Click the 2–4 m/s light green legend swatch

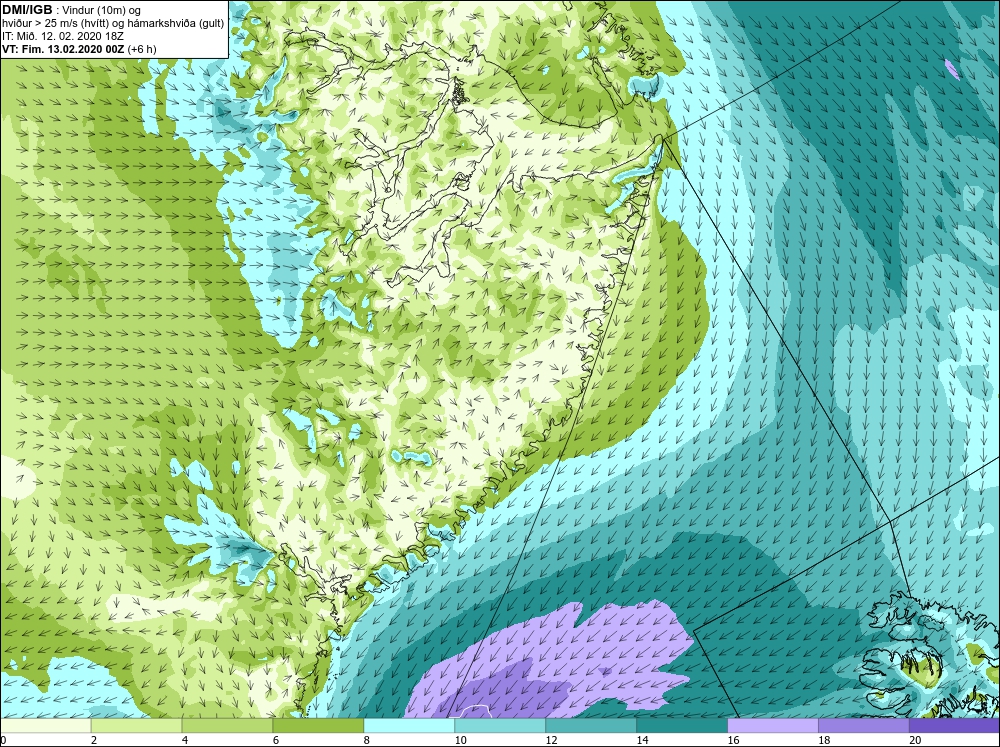pyautogui.click(x=136, y=726)
